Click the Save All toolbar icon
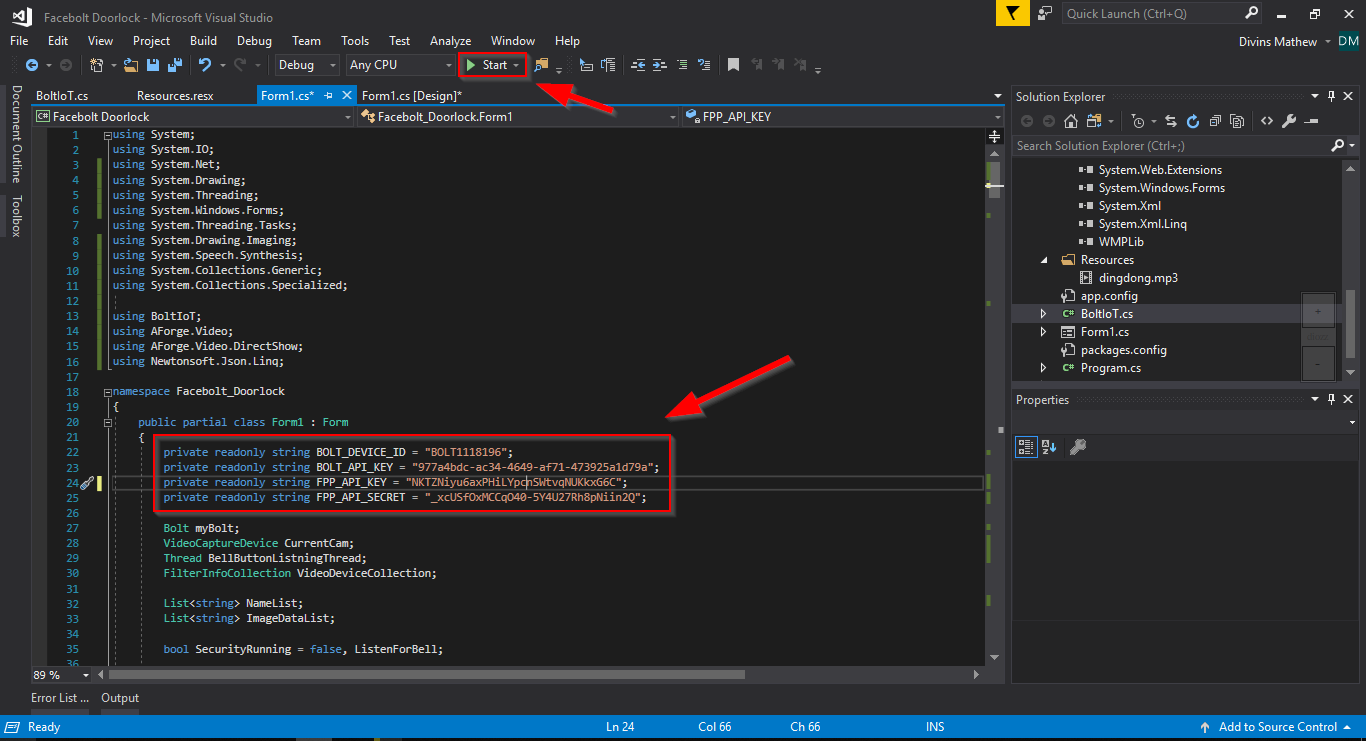The height and width of the screenshot is (741, 1366). tap(174, 65)
